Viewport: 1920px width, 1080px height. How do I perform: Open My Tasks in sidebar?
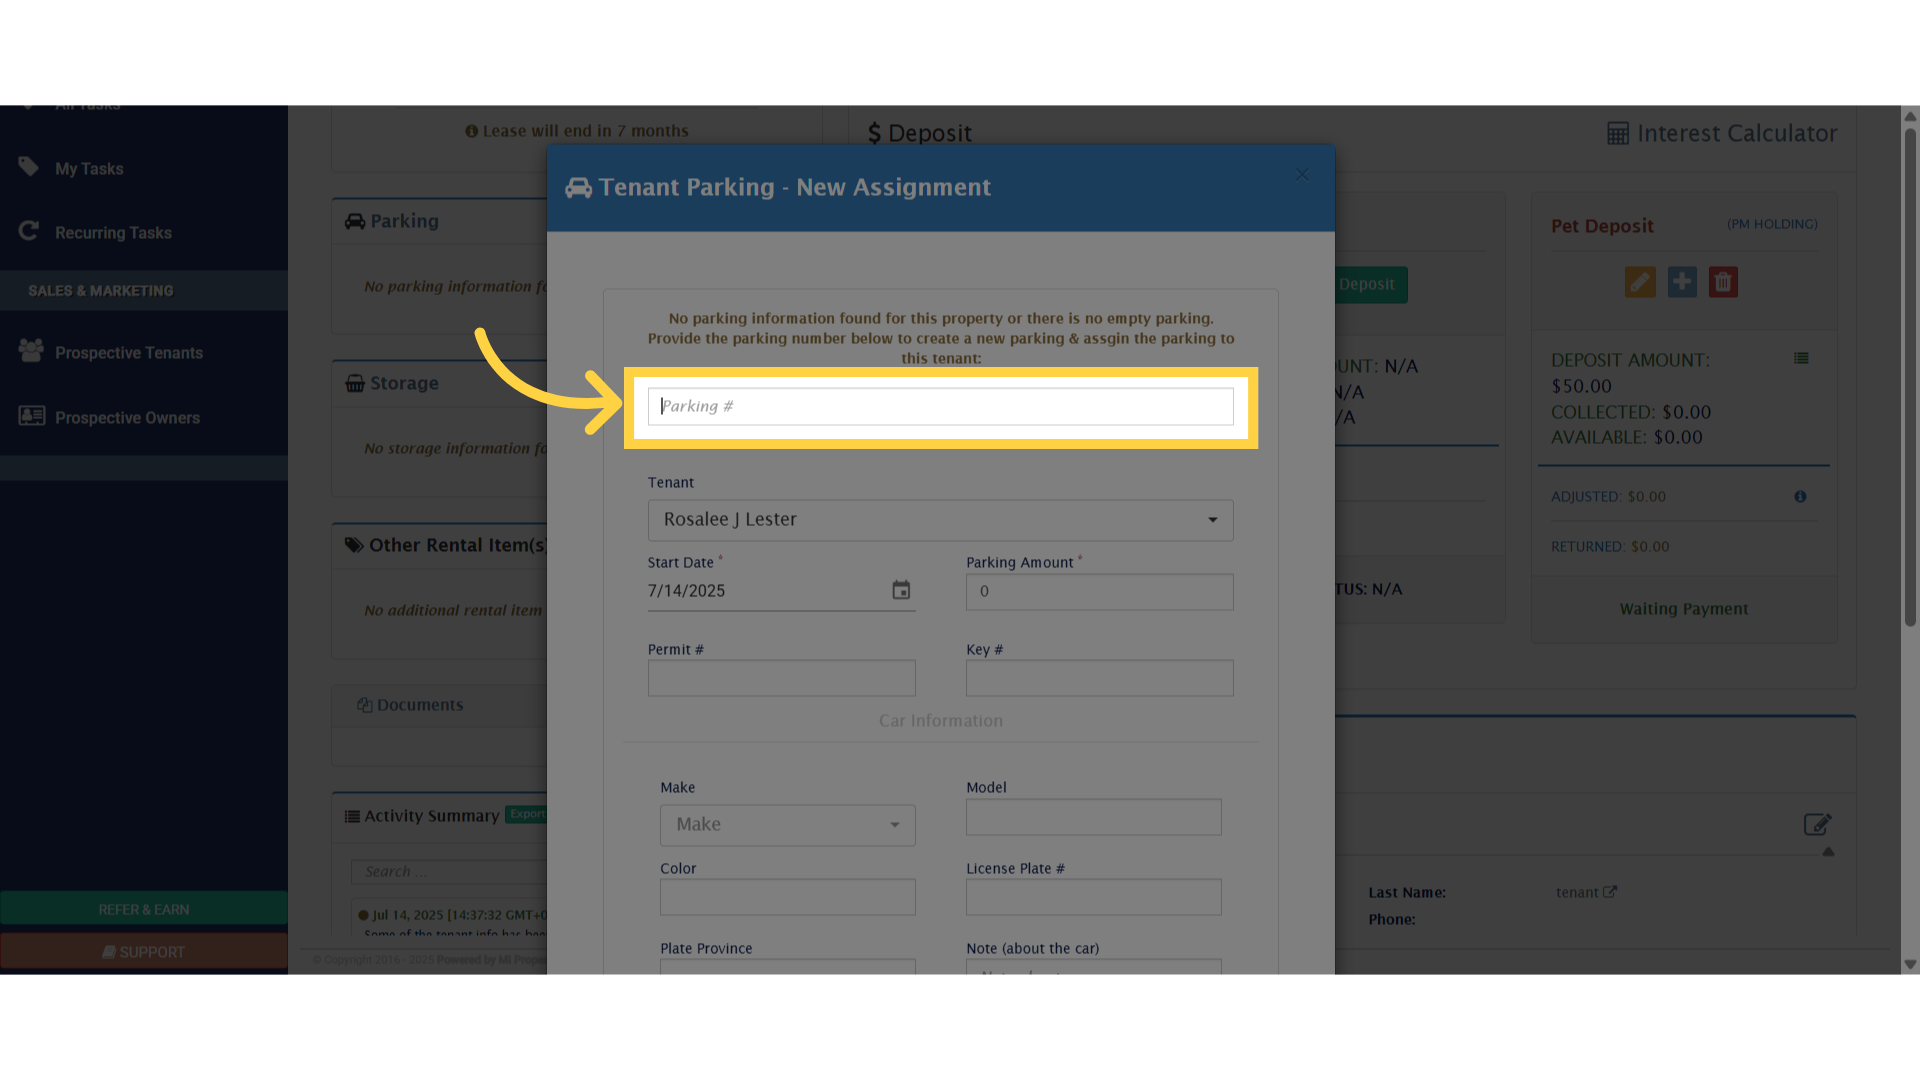[x=89, y=169]
